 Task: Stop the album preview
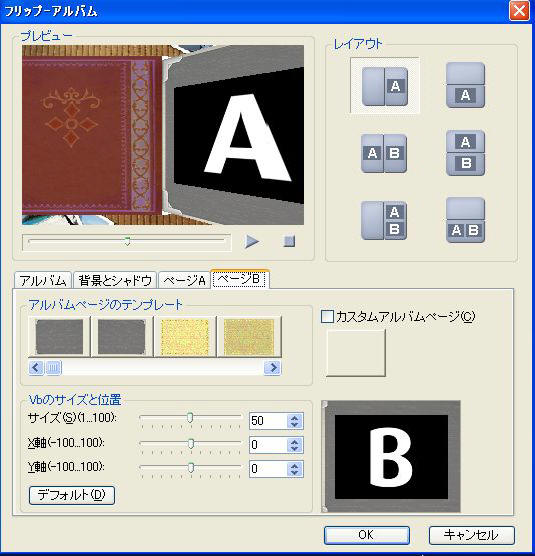[x=289, y=241]
